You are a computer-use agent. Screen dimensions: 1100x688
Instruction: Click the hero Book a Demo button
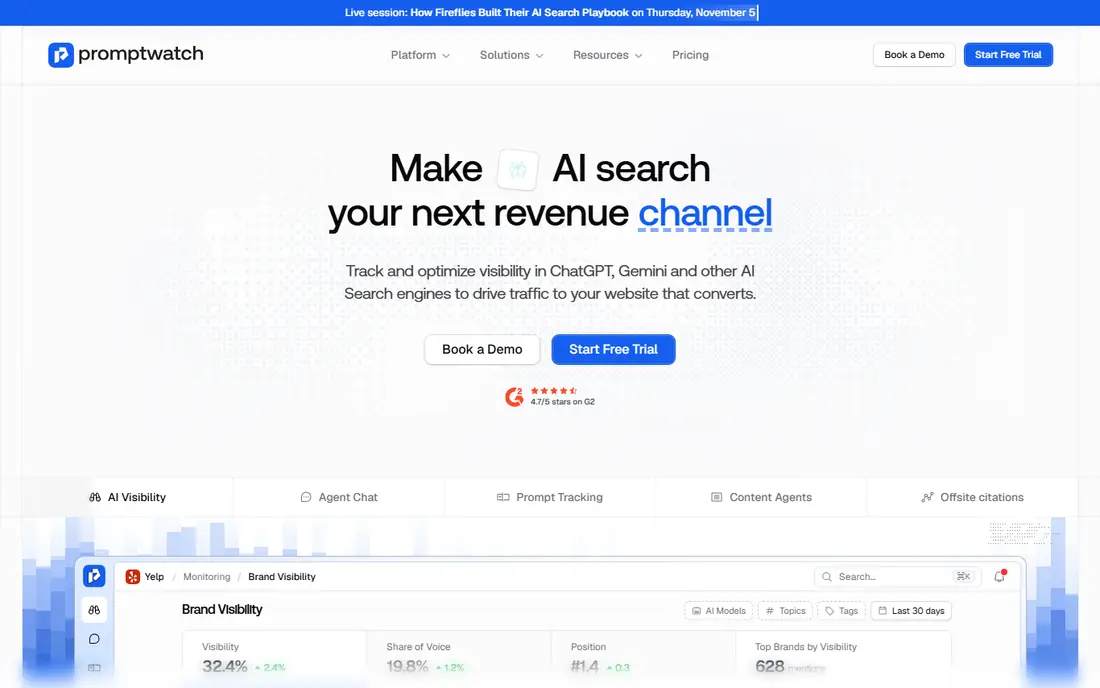pos(482,349)
